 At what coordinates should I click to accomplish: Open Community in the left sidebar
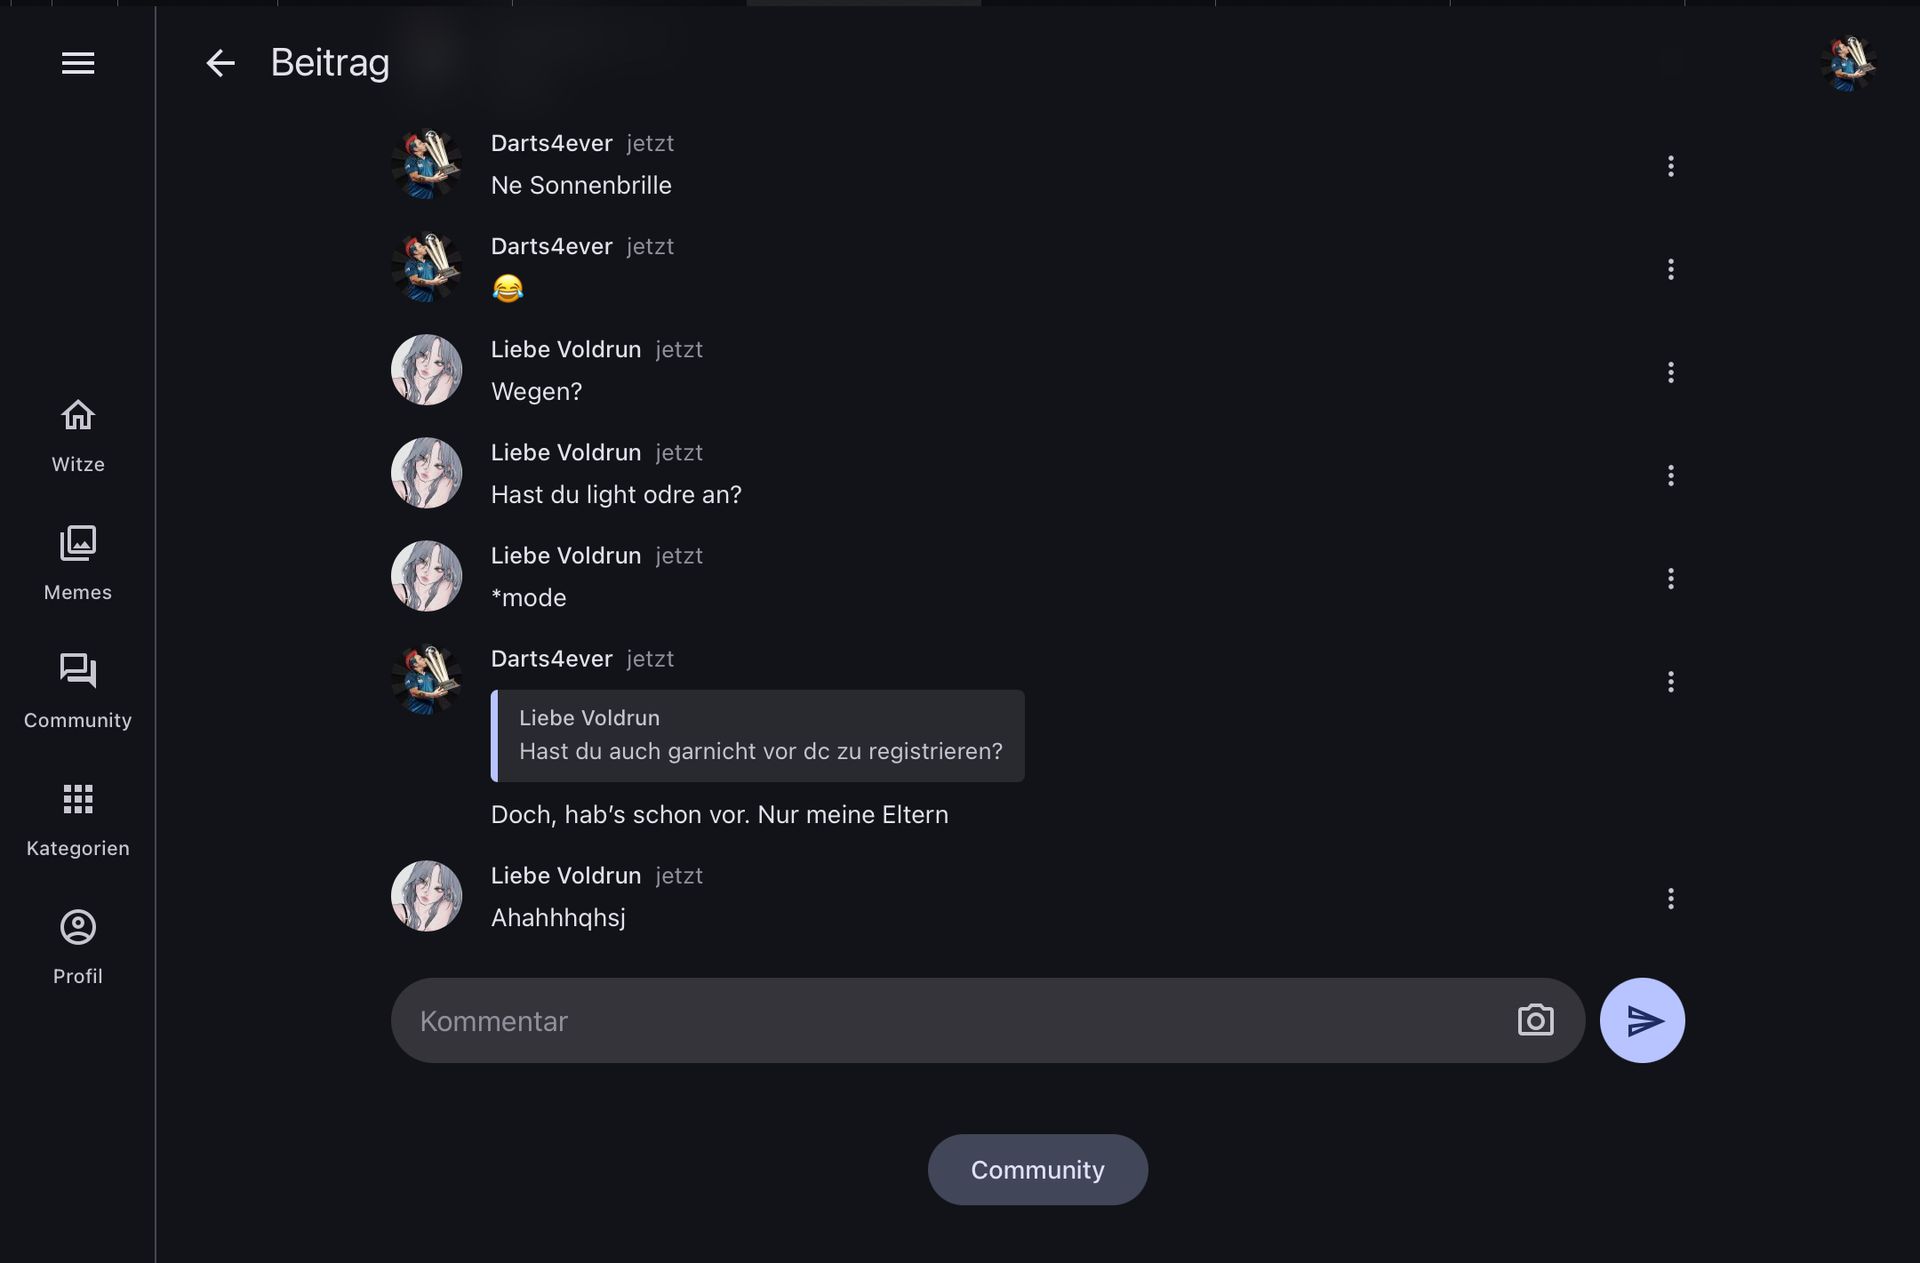point(78,692)
